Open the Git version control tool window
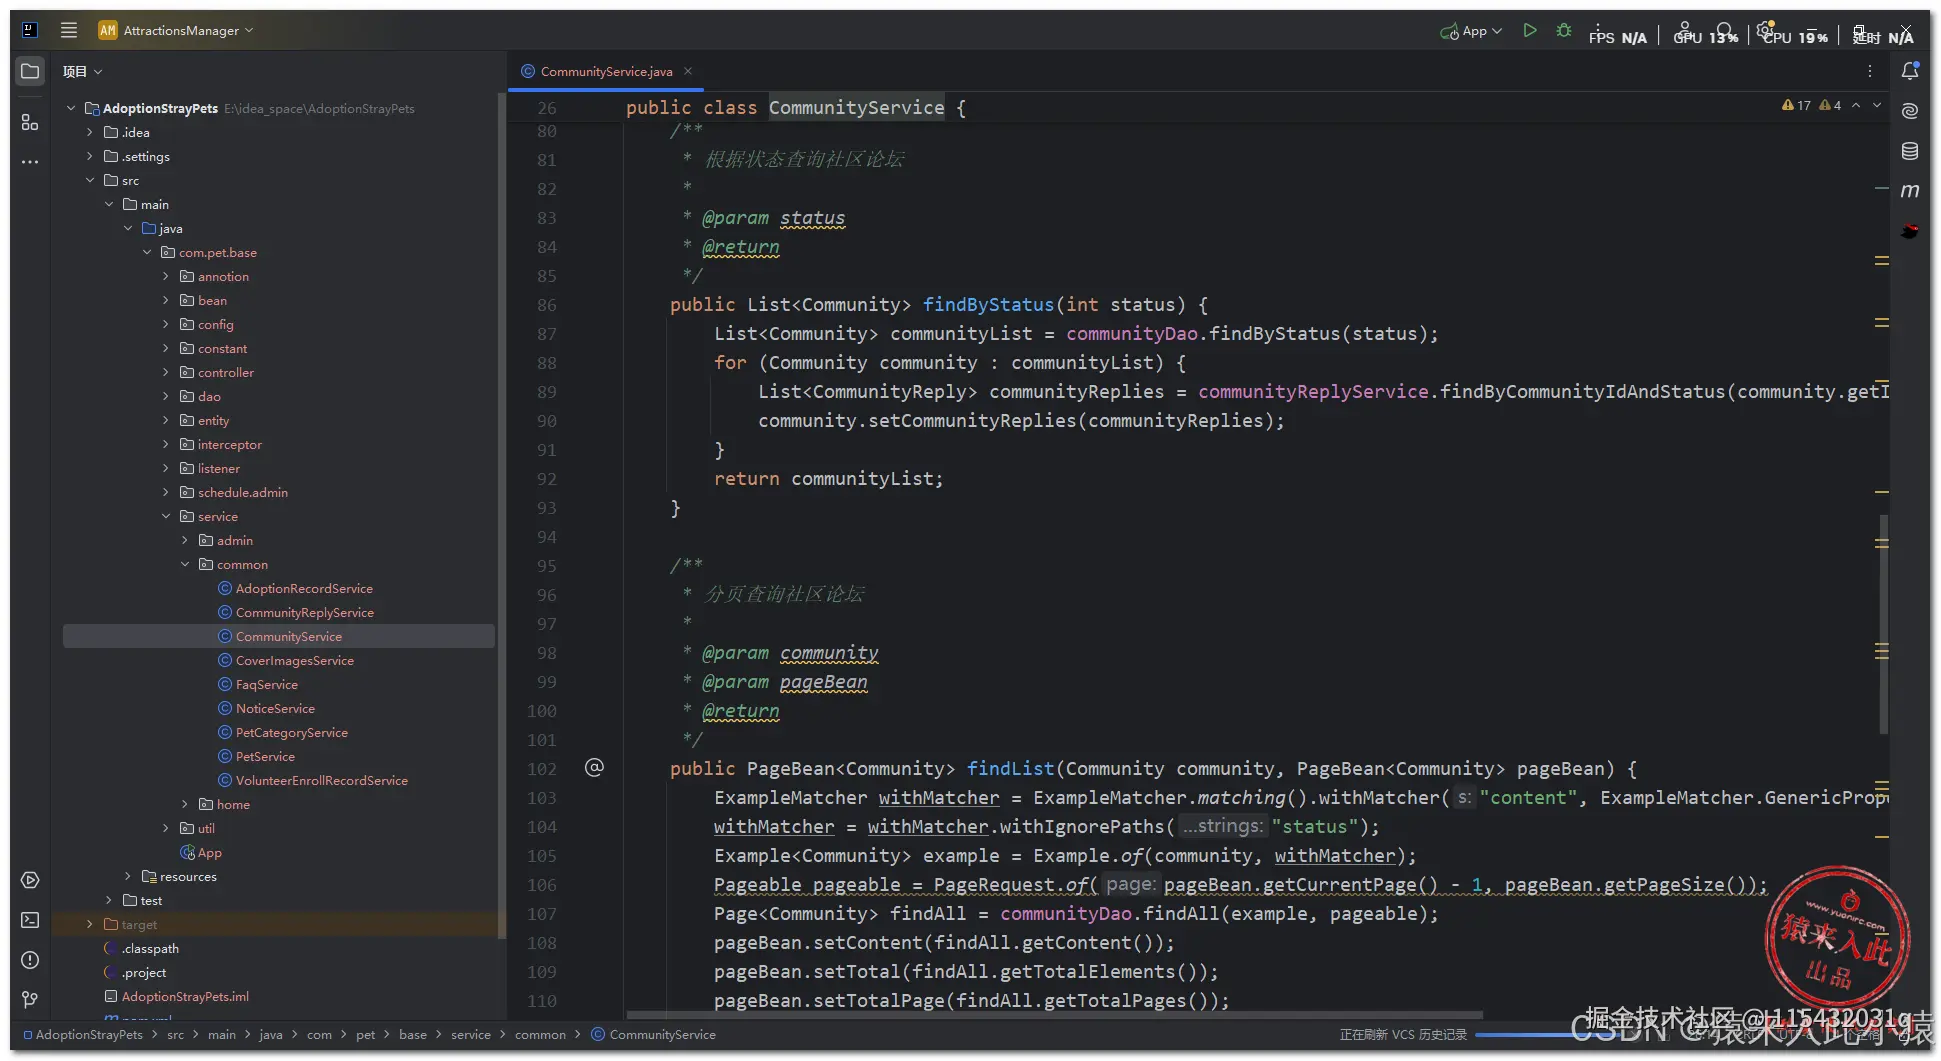Viewport: 1941px width, 1061px height. [30, 999]
